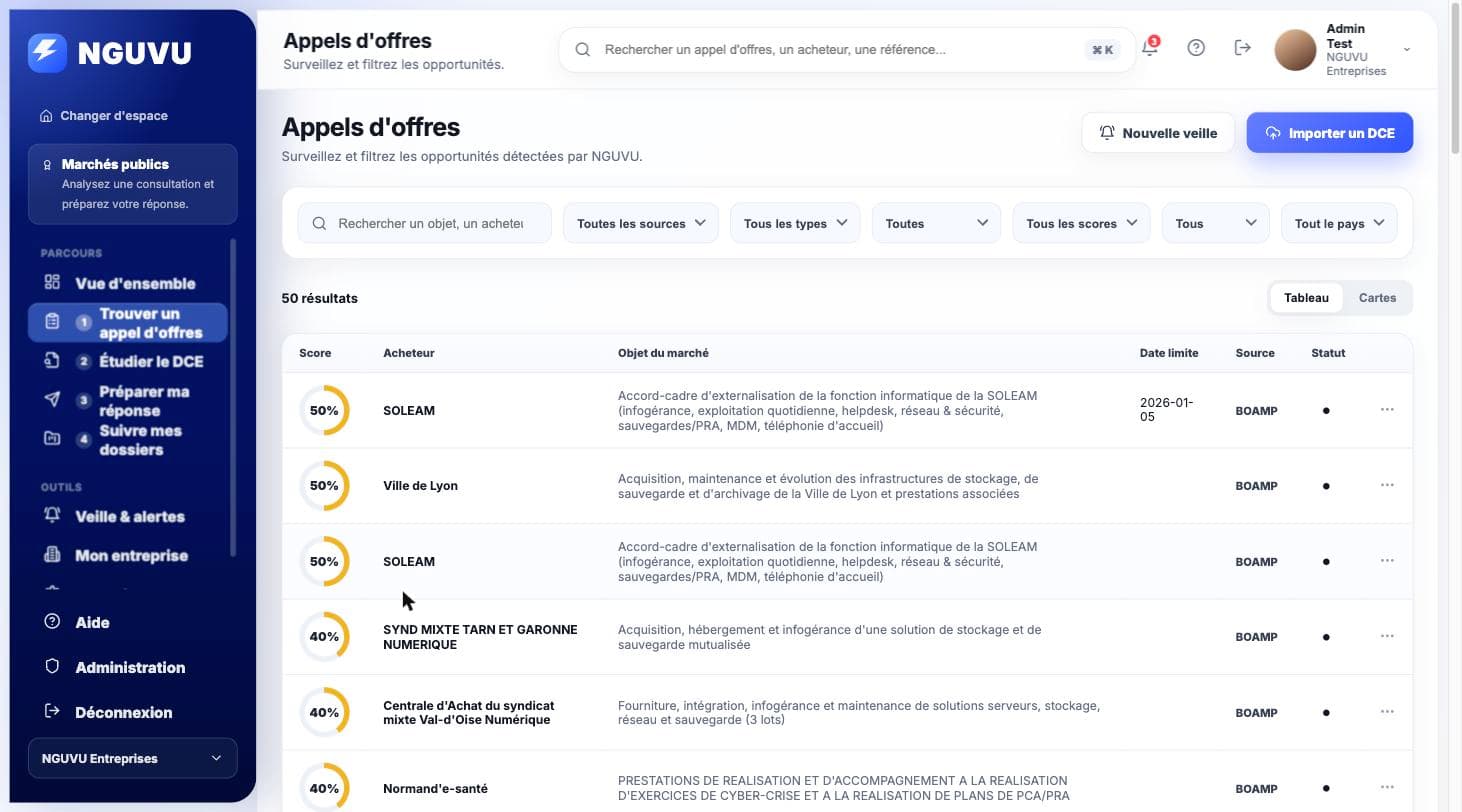The width and height of the screenshot is (1462, 812).
Task: Click the Importer un DCE button
Action: [1329, 133]
